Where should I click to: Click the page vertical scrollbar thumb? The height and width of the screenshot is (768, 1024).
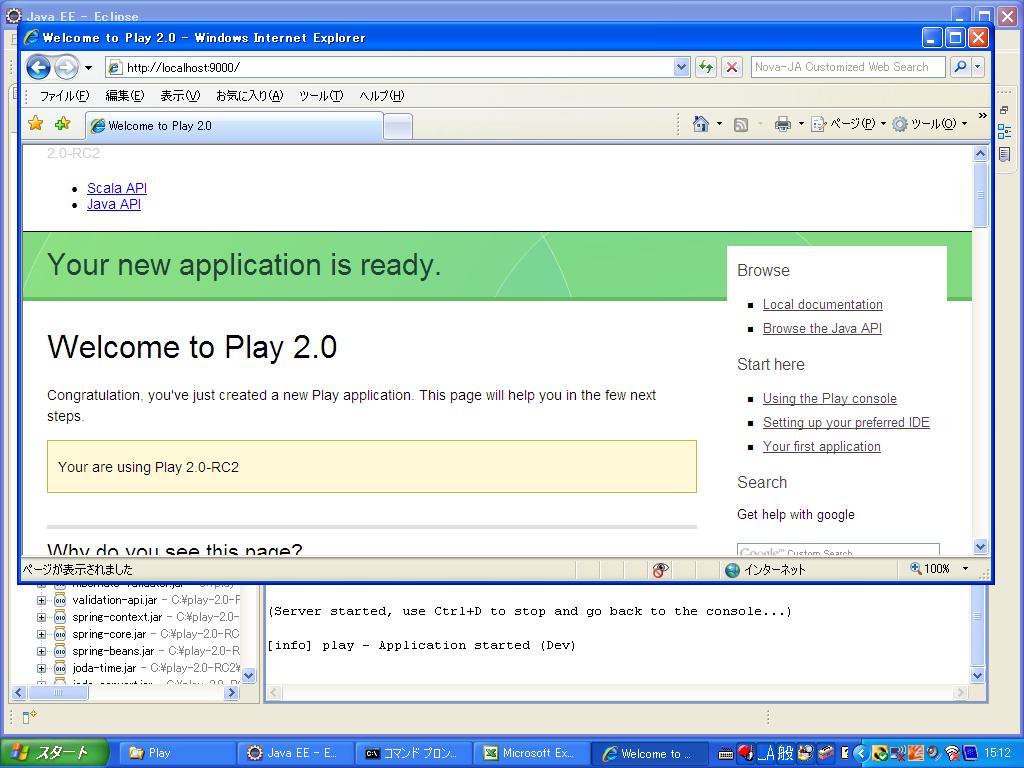point(980,195)
